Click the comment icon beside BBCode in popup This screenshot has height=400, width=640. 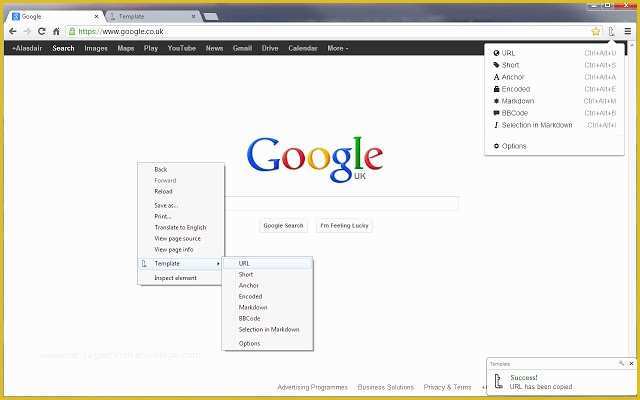(496, 113)
